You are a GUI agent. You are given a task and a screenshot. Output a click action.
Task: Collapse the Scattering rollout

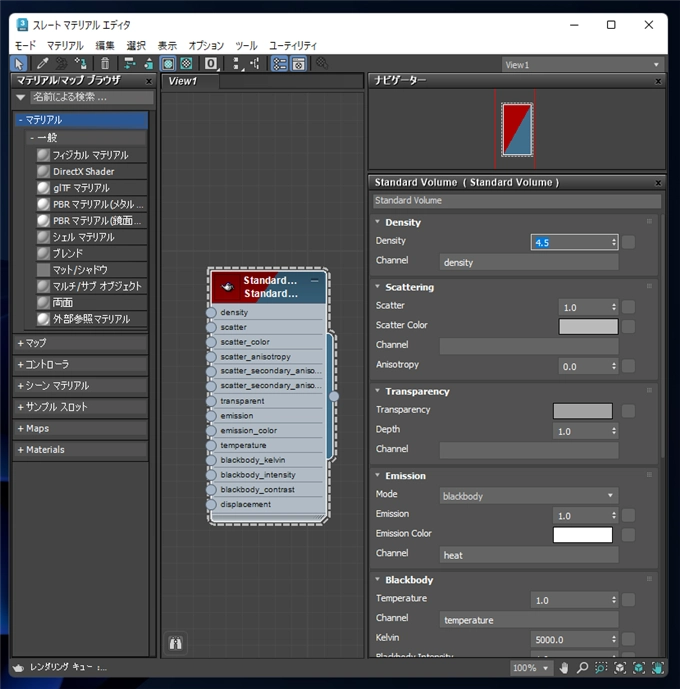[x=378, y=287]
